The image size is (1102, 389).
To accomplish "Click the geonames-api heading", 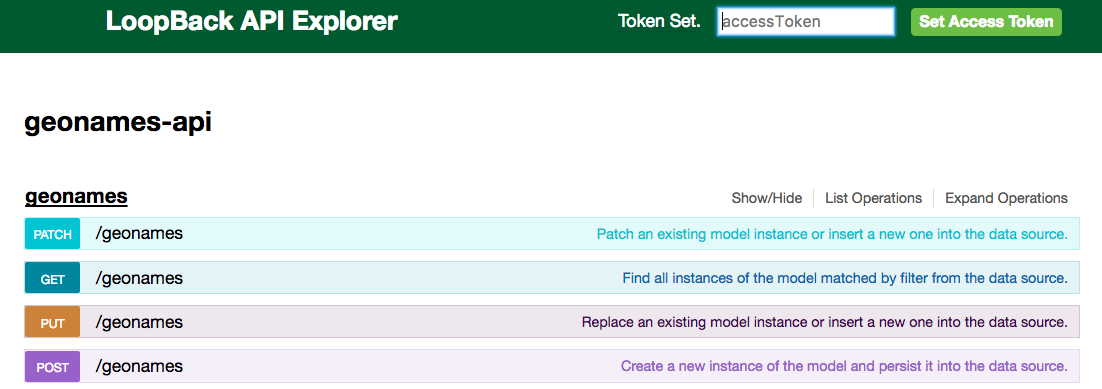I will pyautogui.click(x=118, y=122).
